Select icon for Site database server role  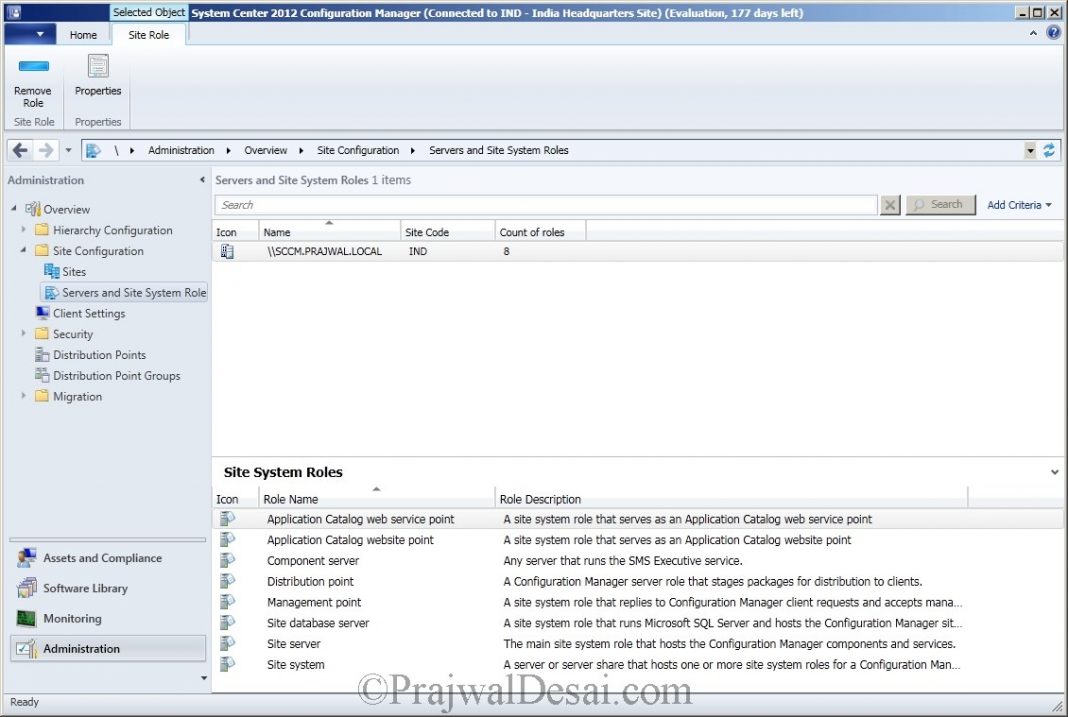(x=227, y=623)
